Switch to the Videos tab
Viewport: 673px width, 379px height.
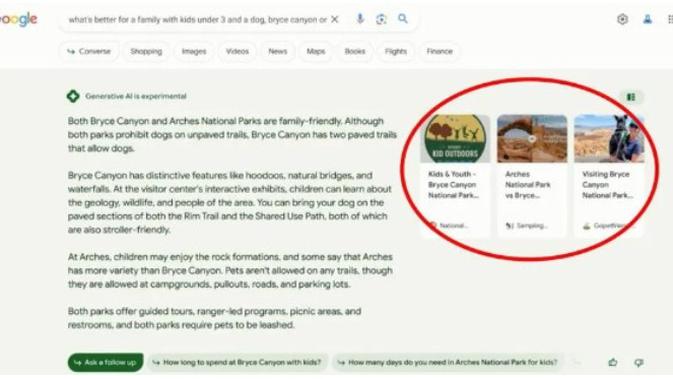pos(237,52)
